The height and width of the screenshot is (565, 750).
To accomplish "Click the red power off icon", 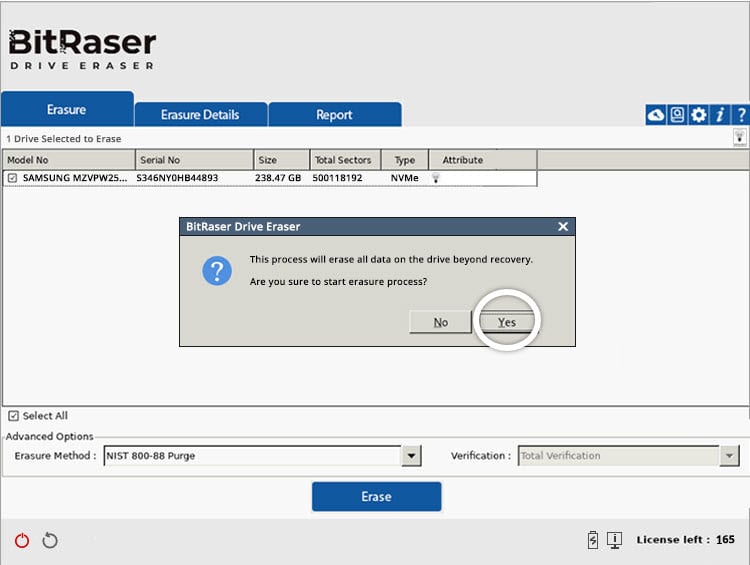I will click(22, 541).
